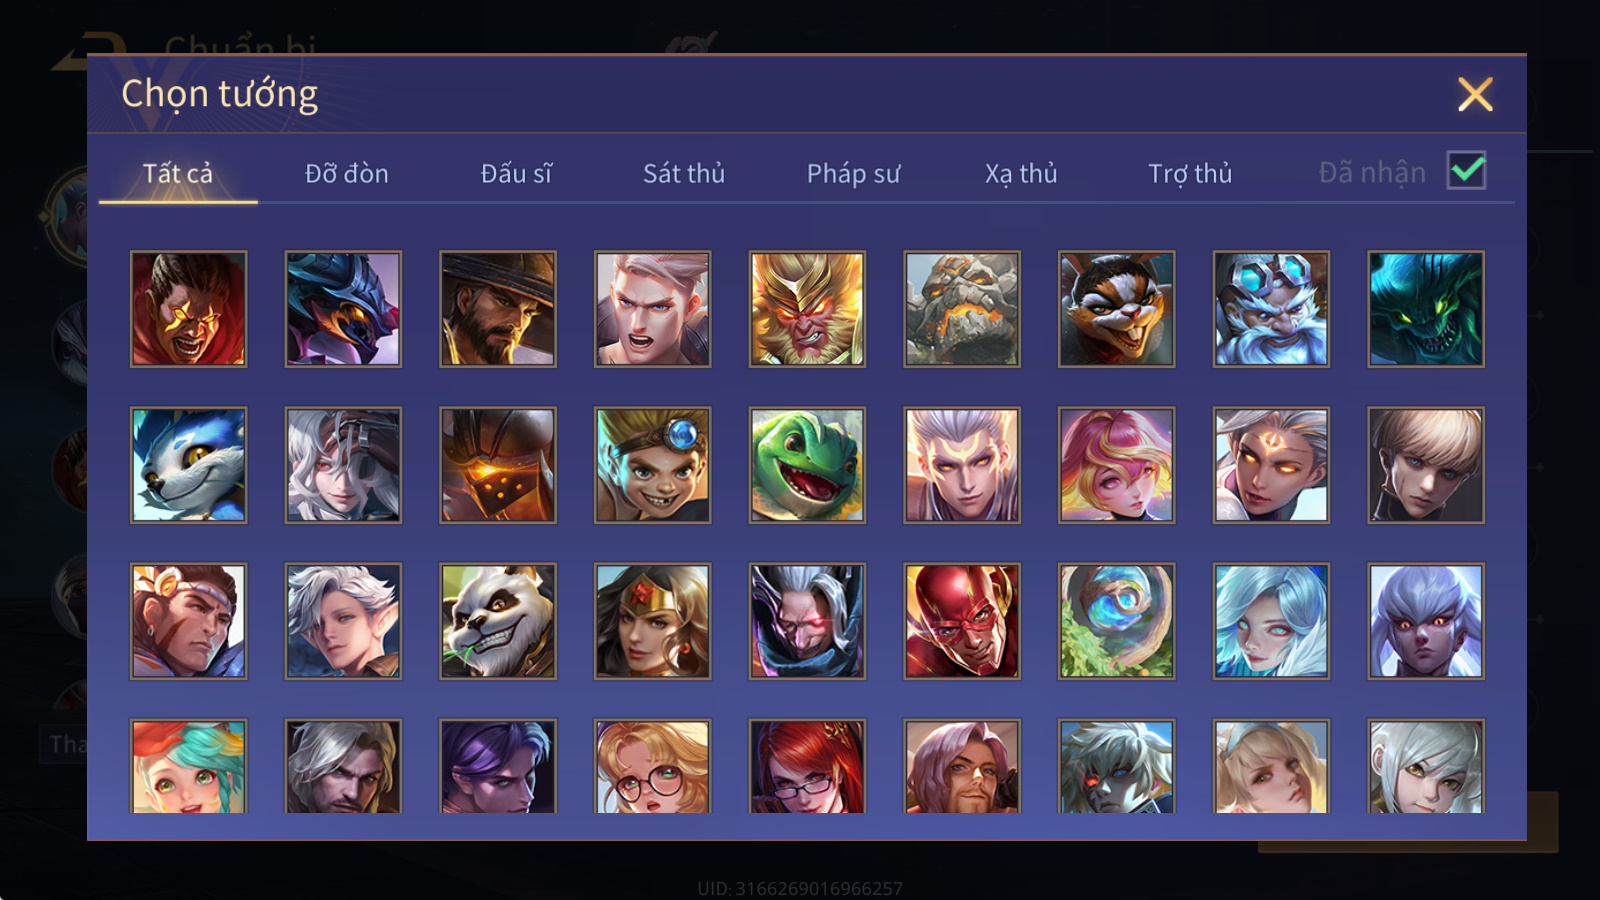
Task: Select the white-bearded goggles dwarf hero
Action: pos(1271,309)
